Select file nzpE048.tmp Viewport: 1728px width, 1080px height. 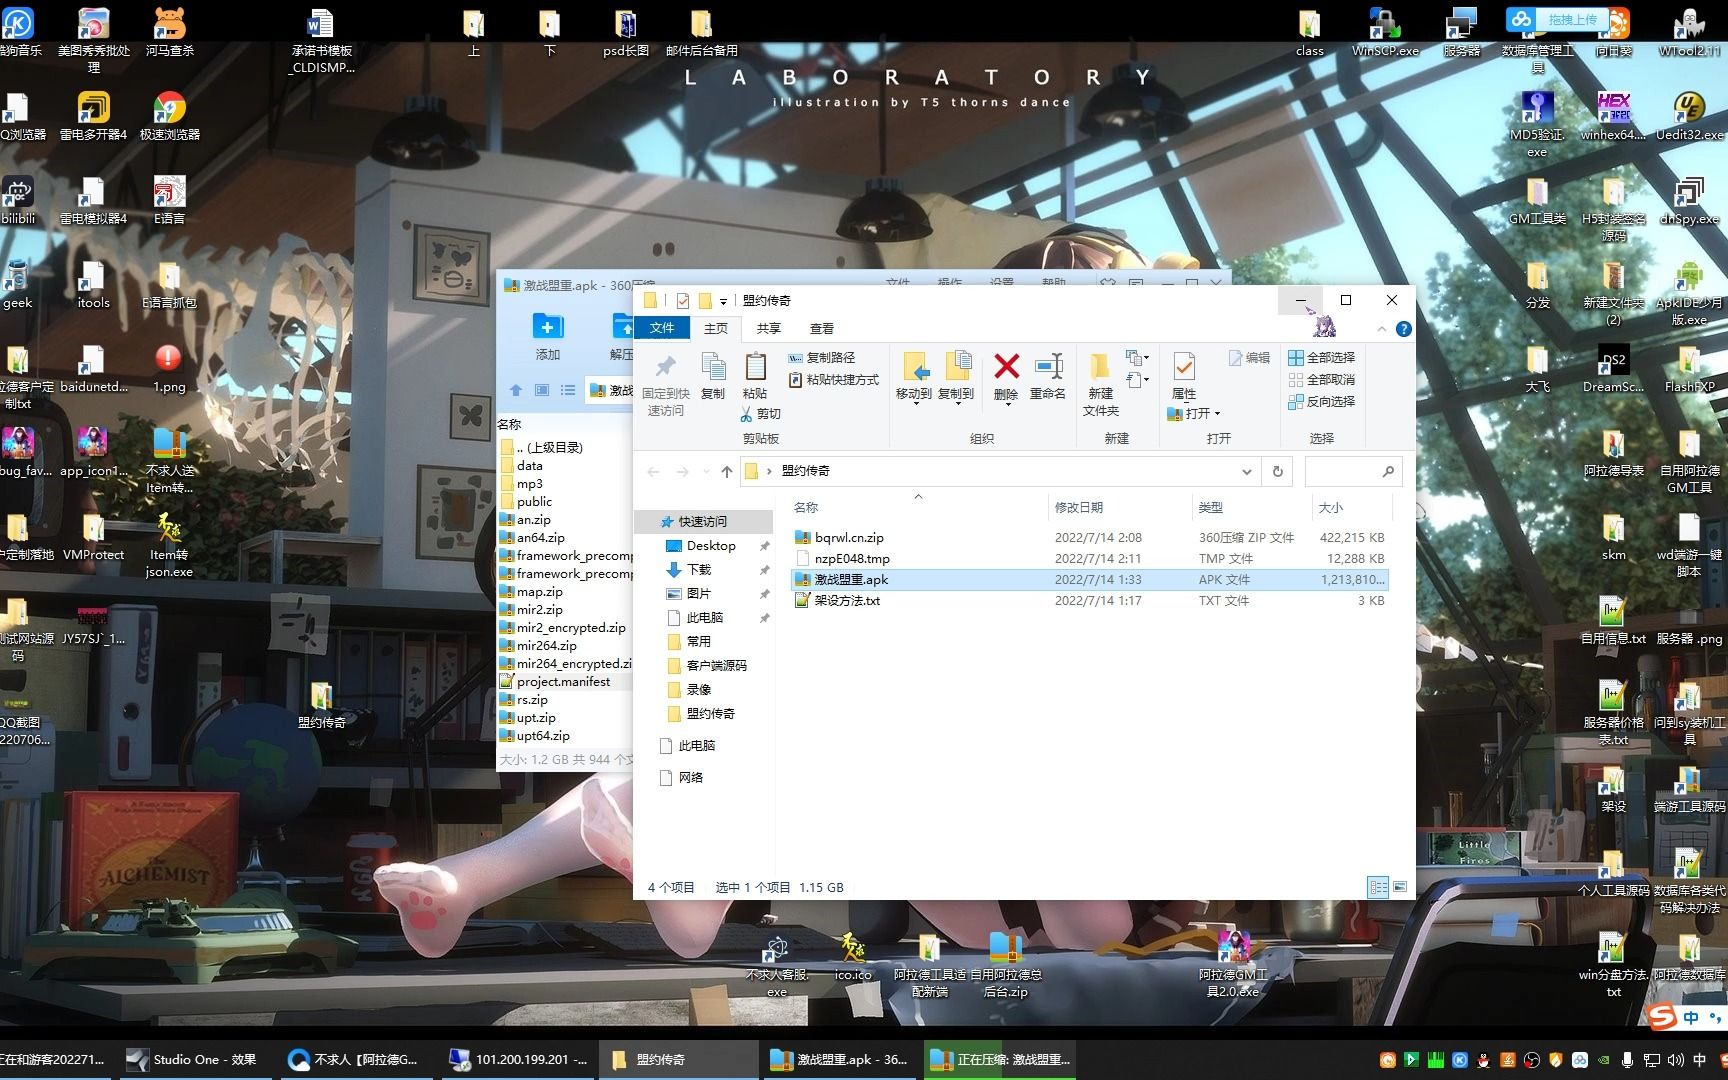(1089, 559)
